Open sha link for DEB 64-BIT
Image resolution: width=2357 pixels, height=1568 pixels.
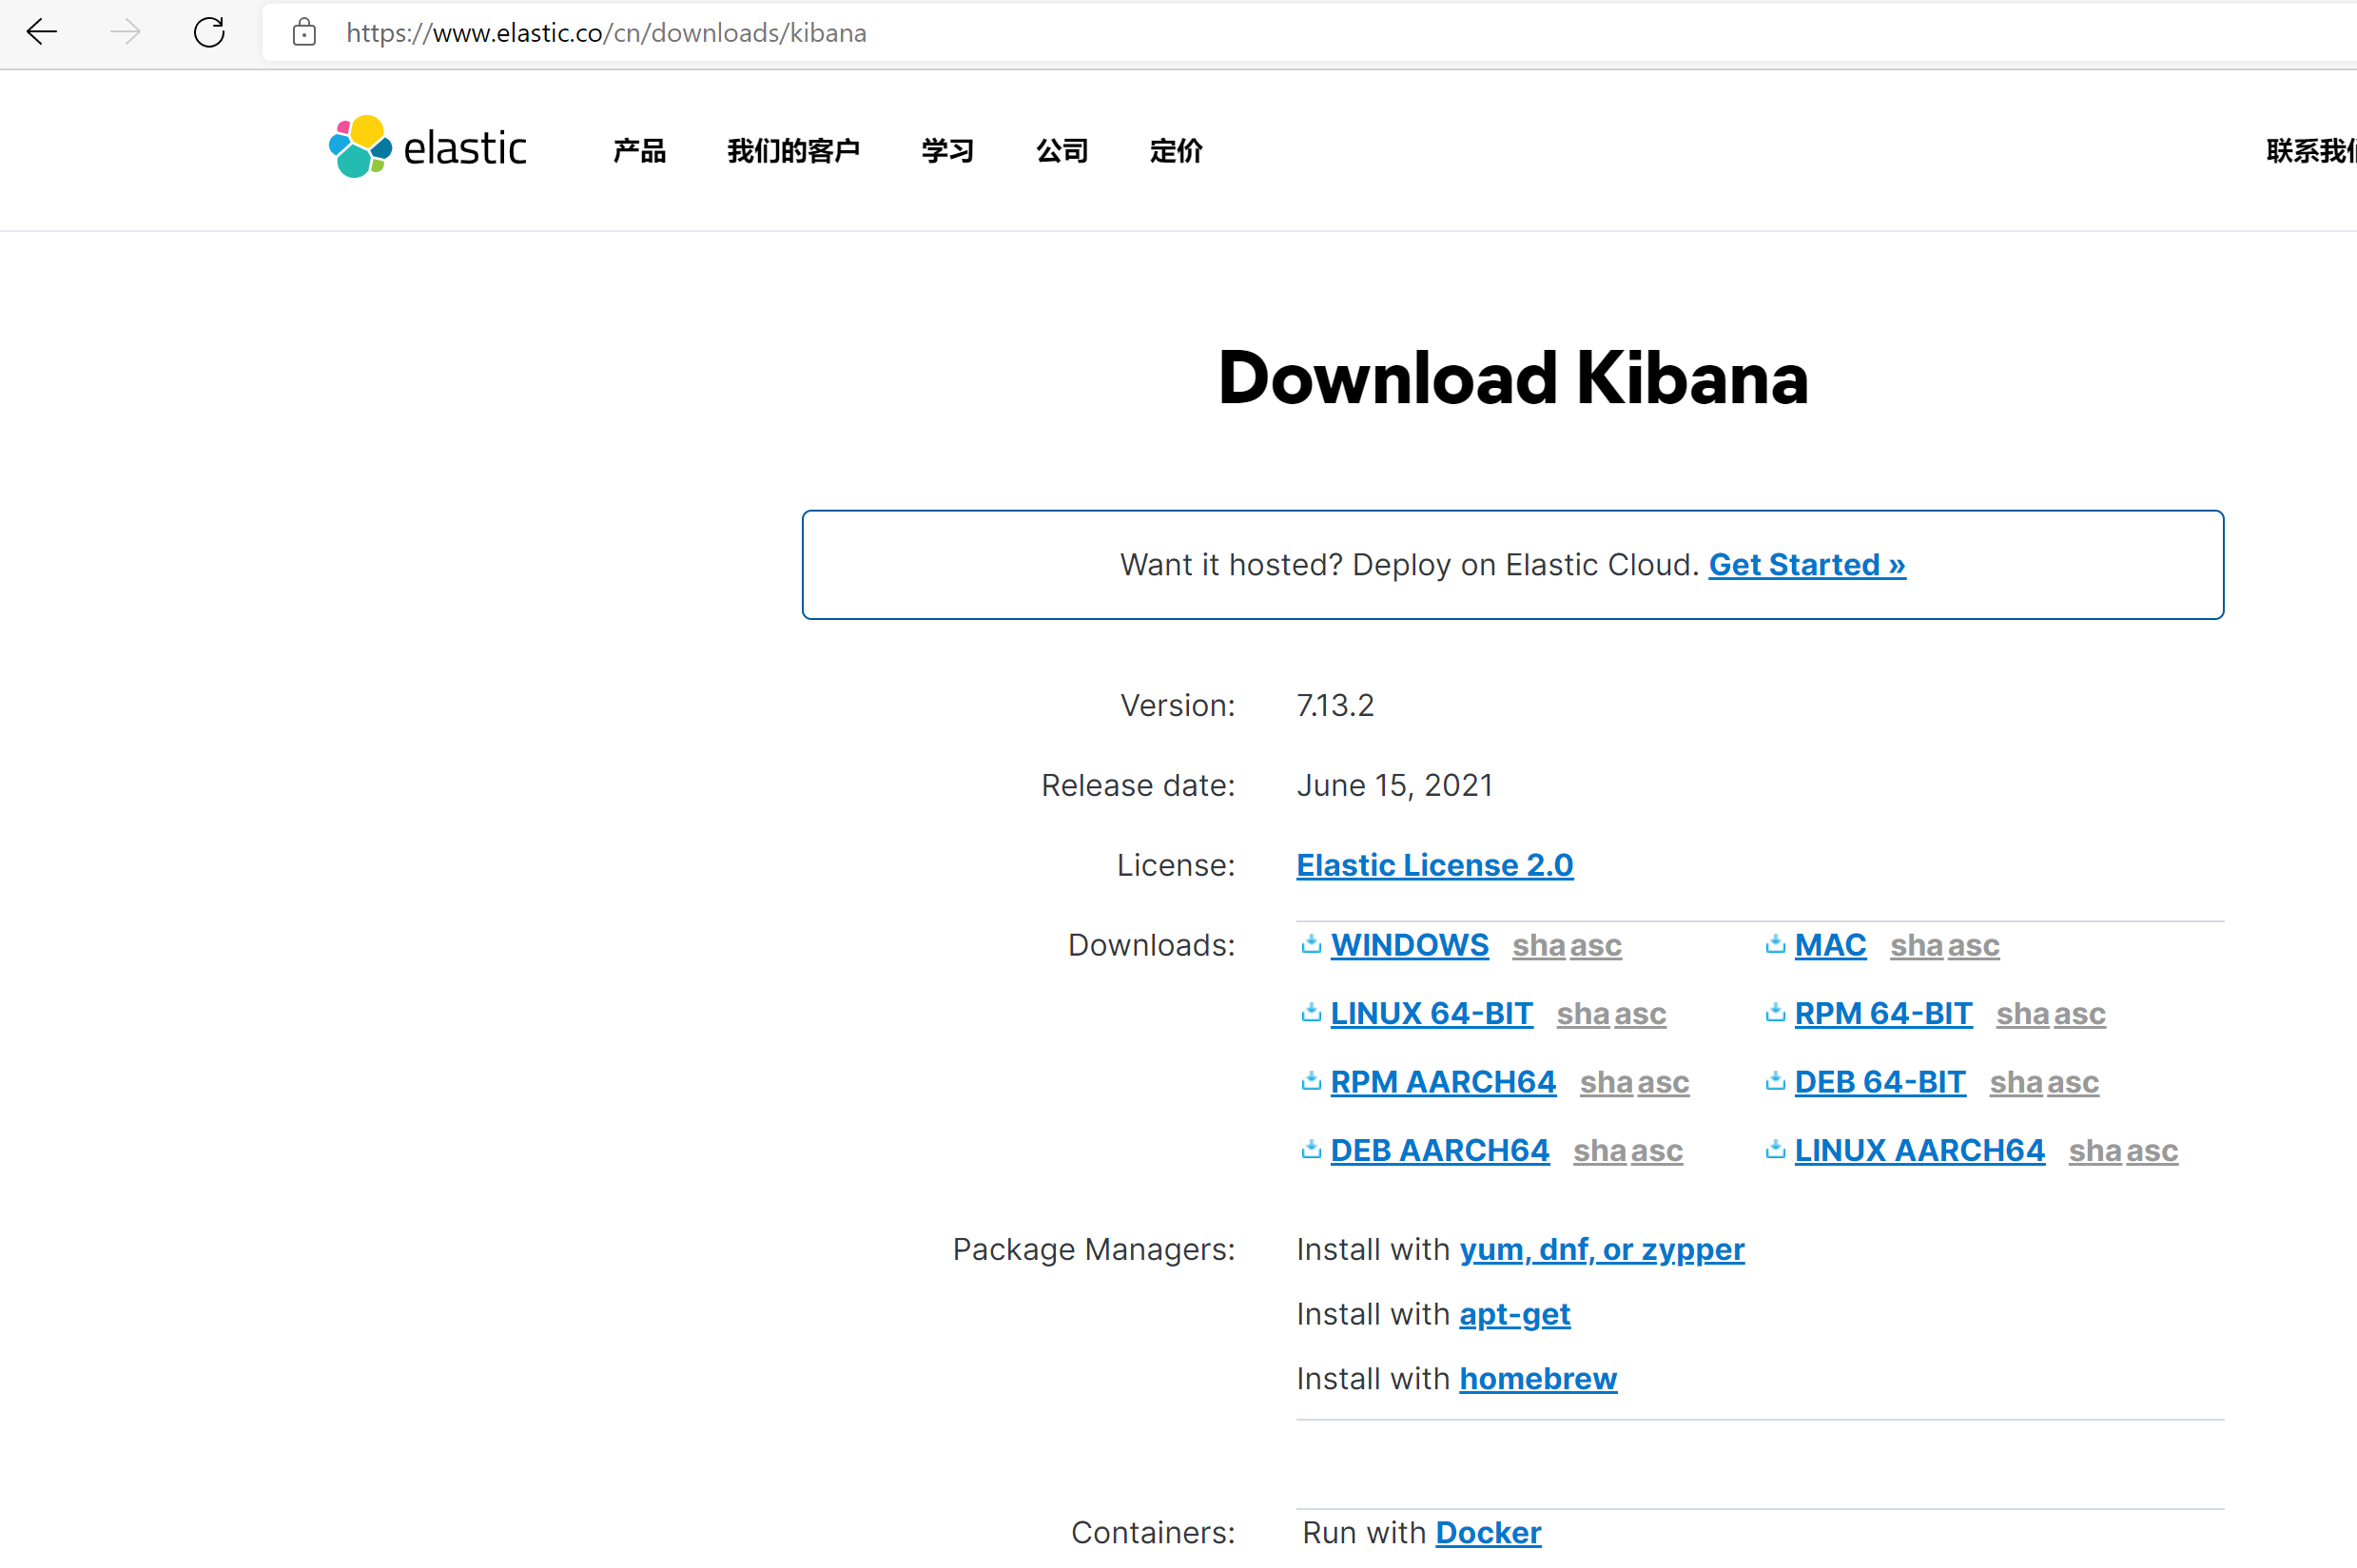pyautogui.click(x=2016, y=1082)
